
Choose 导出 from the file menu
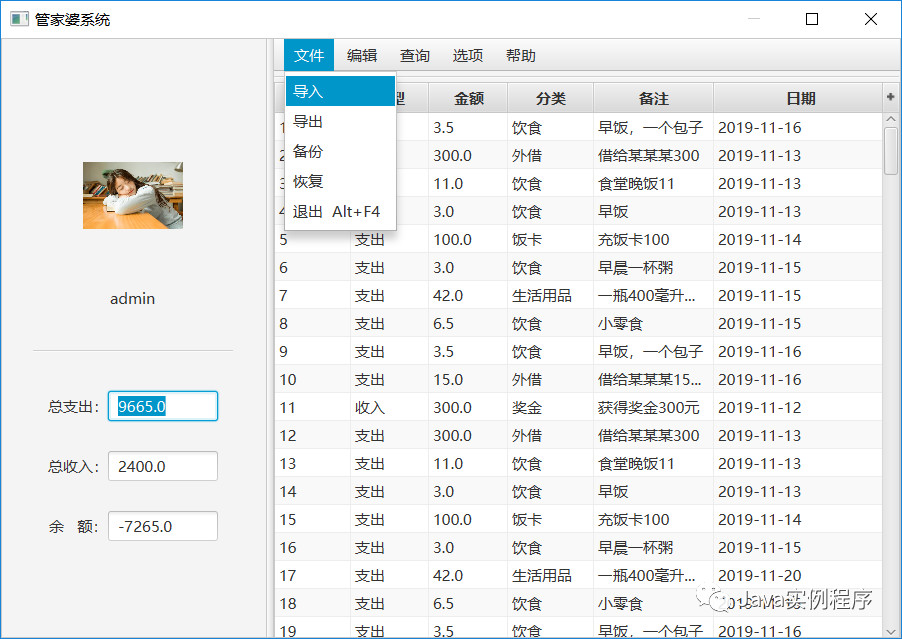point(340,121)
